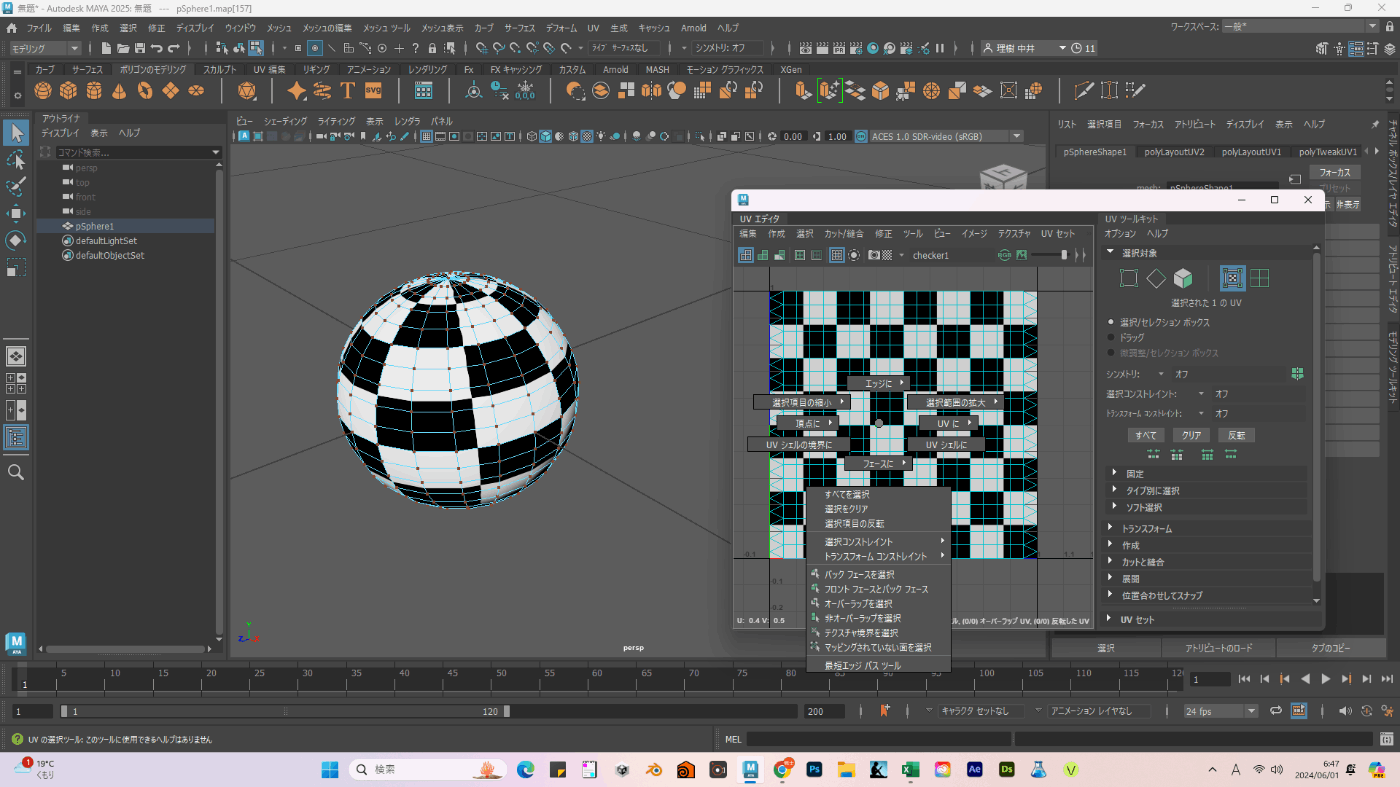Toggle RGB channel display in UV Editor
Screen dimensions: 1400x787
coord(1004,255)
